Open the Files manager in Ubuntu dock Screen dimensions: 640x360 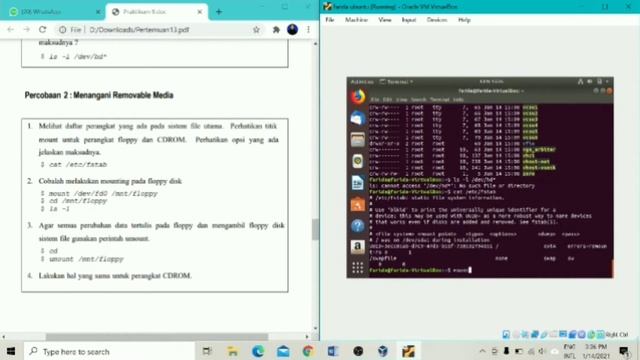(358, 140)
